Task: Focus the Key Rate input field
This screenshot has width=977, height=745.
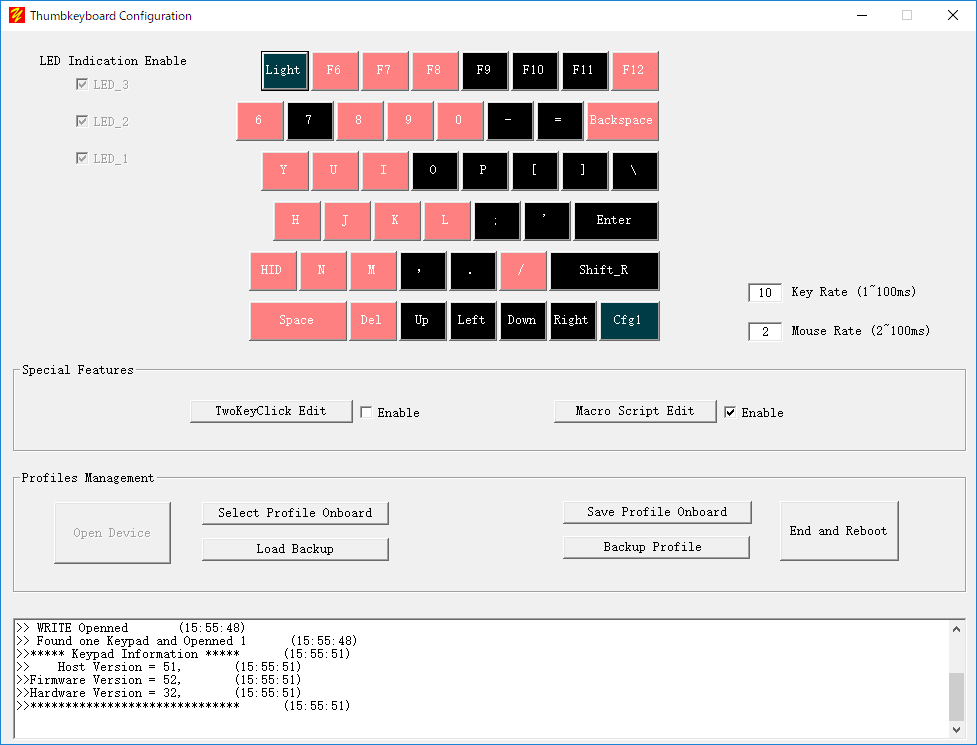Action: coord(765,293)
